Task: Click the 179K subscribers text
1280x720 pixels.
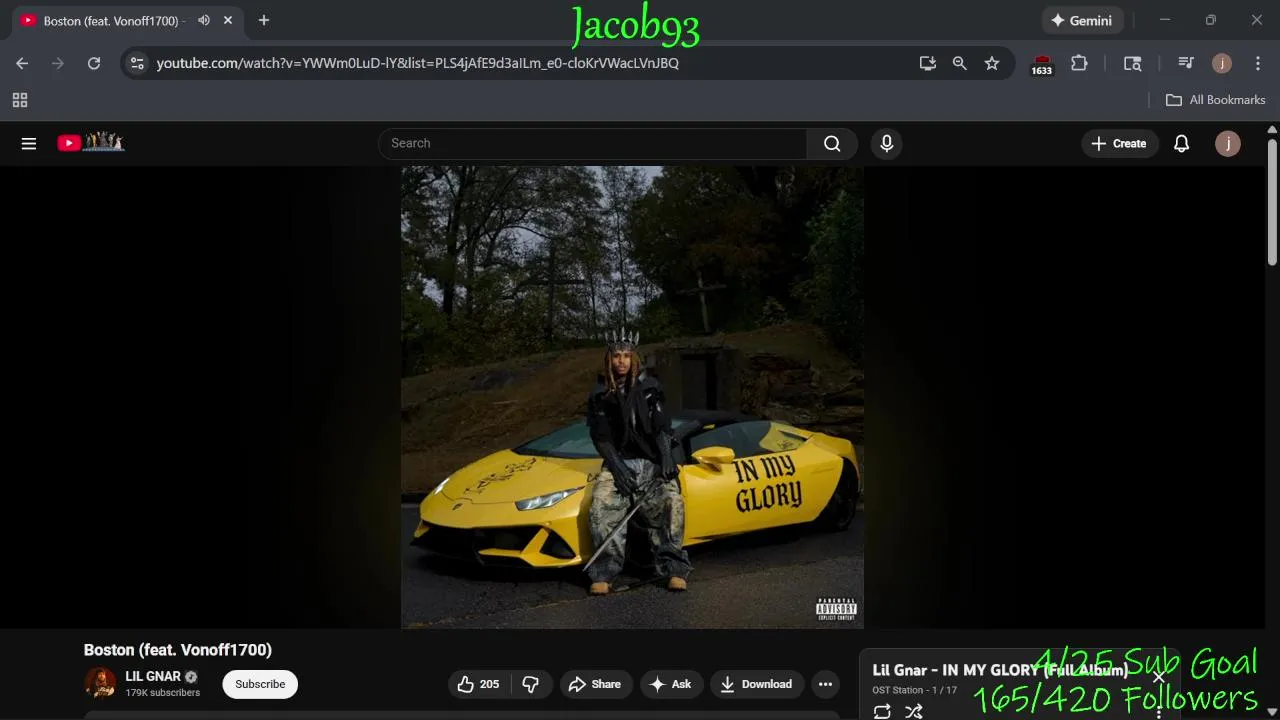Action: (162, 693)
